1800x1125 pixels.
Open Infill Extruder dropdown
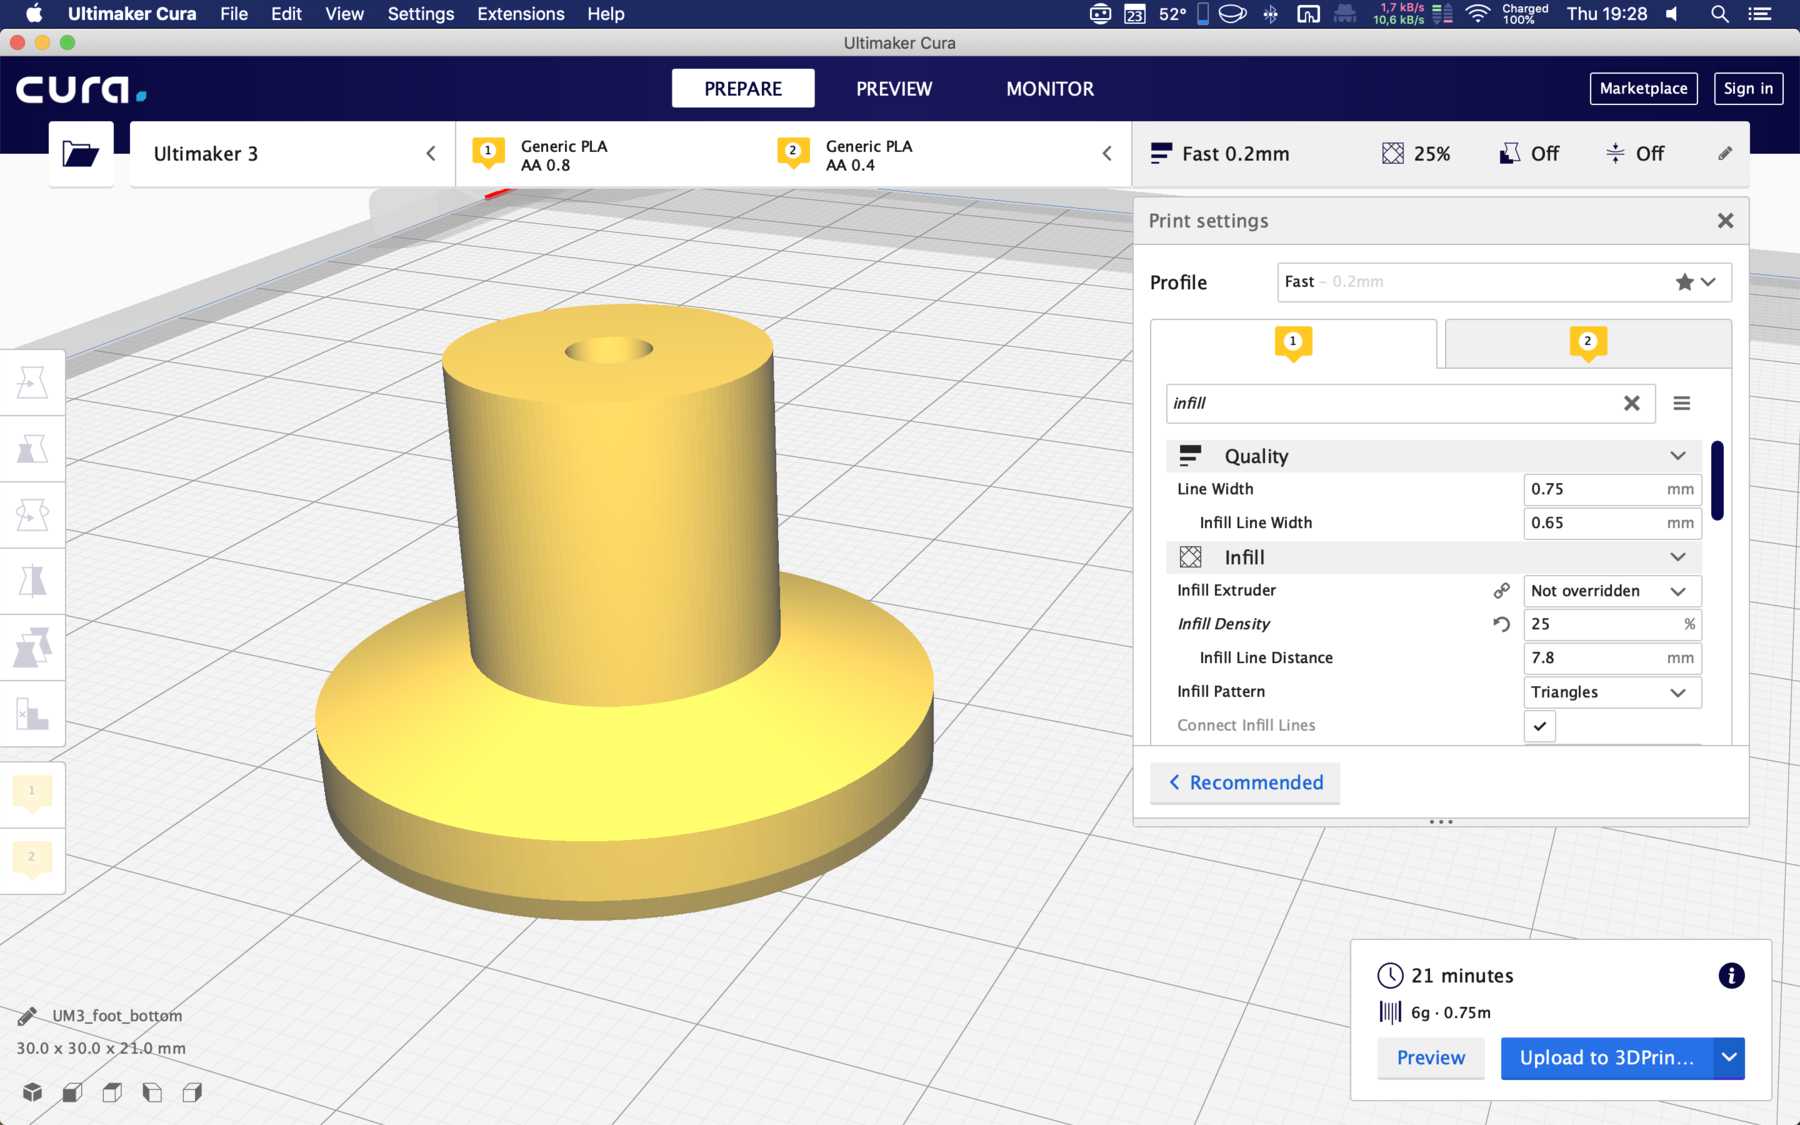click(1612, 591)
